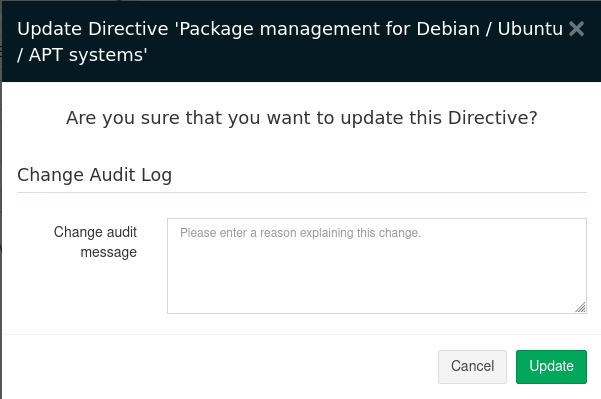Click the '/ APT systems' title line
Screen dimensions: 601x399
click(82, 55)
